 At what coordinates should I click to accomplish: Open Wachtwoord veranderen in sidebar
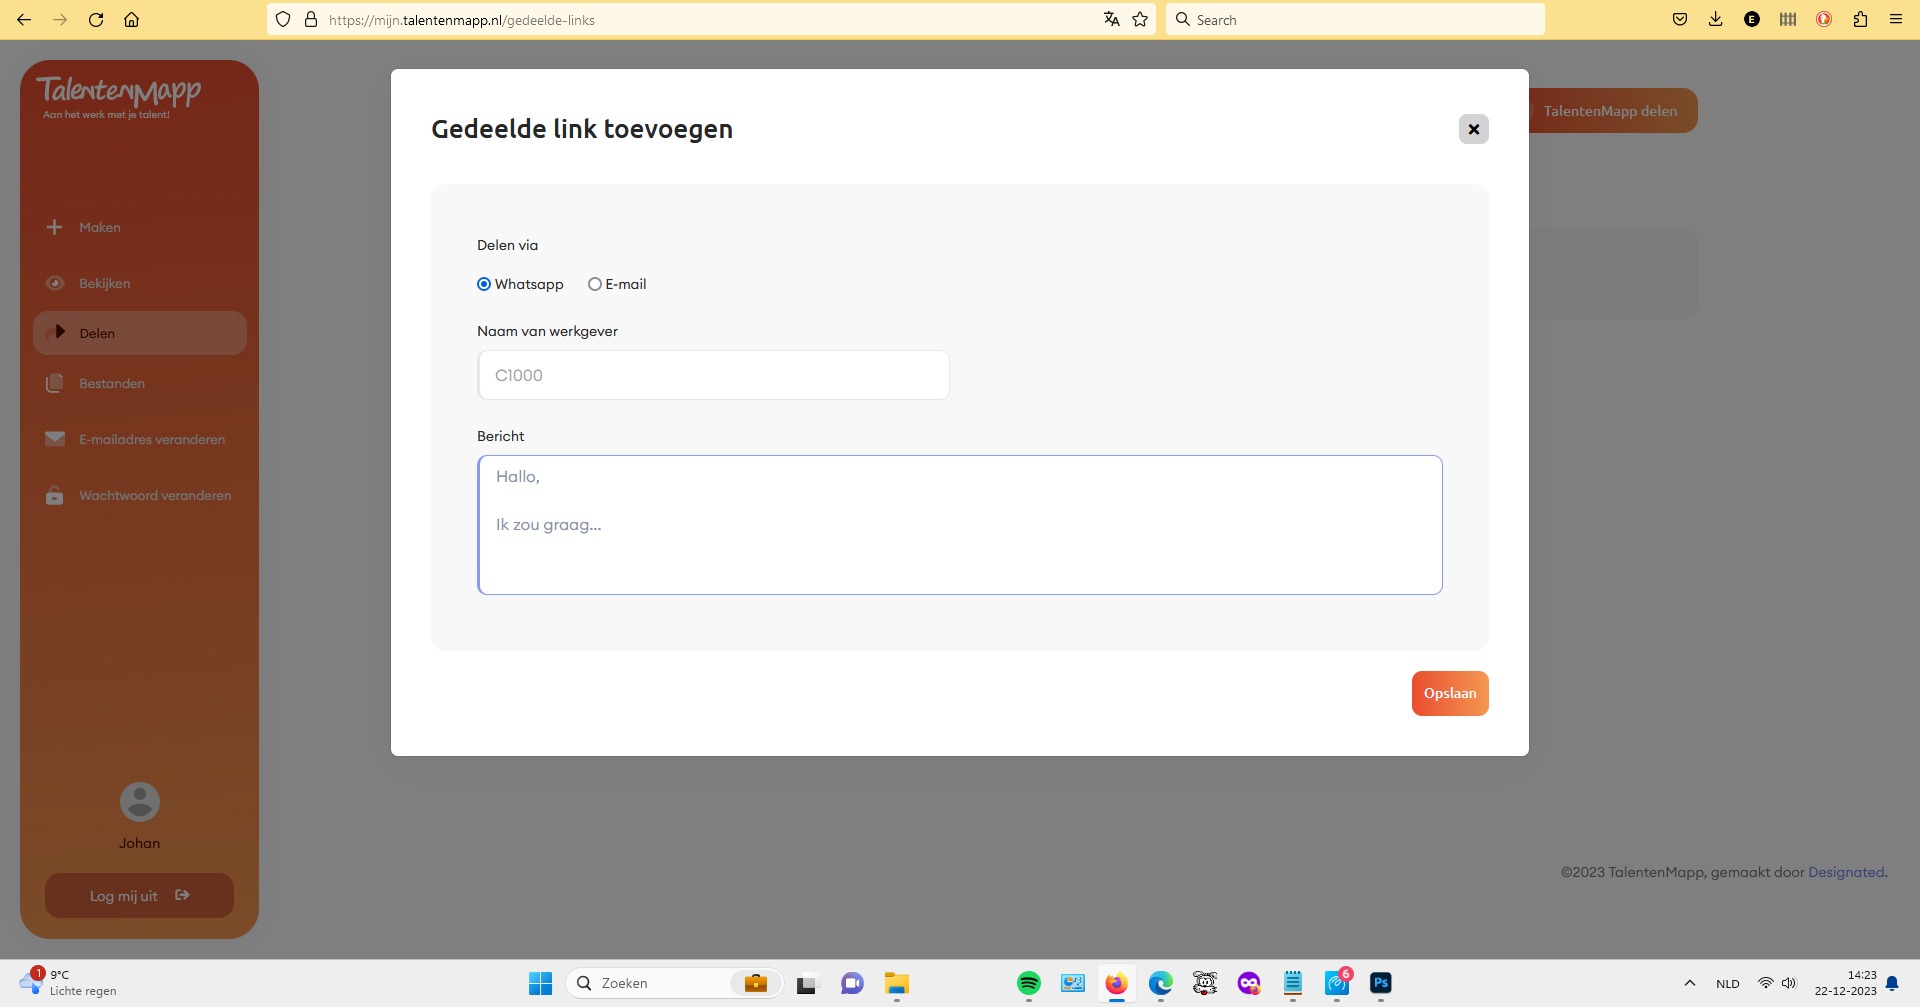(x=140, y=495)
